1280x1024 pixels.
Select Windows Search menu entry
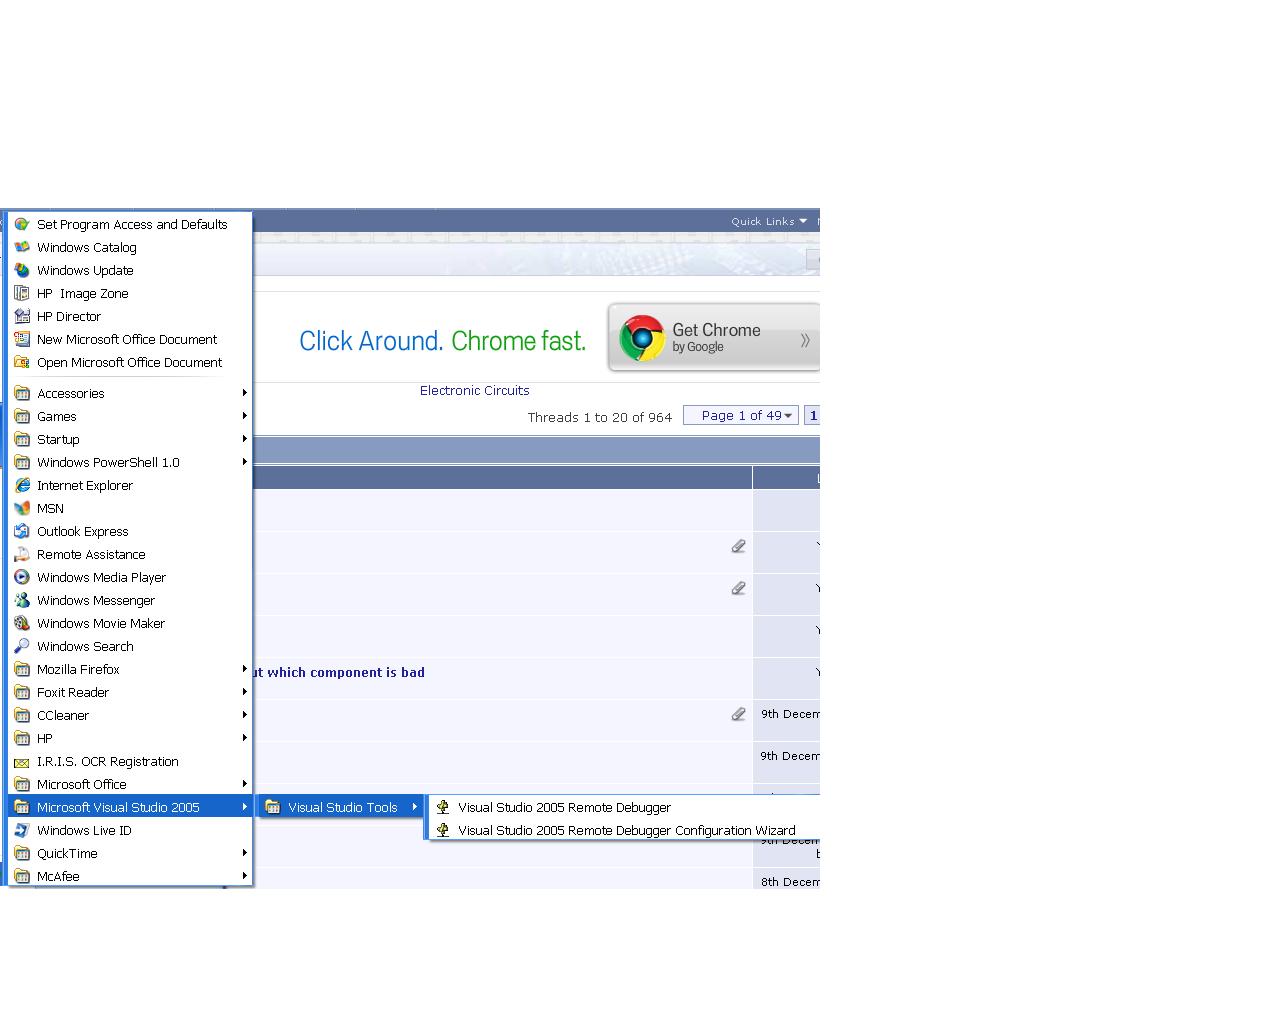[x=130, y=646]
